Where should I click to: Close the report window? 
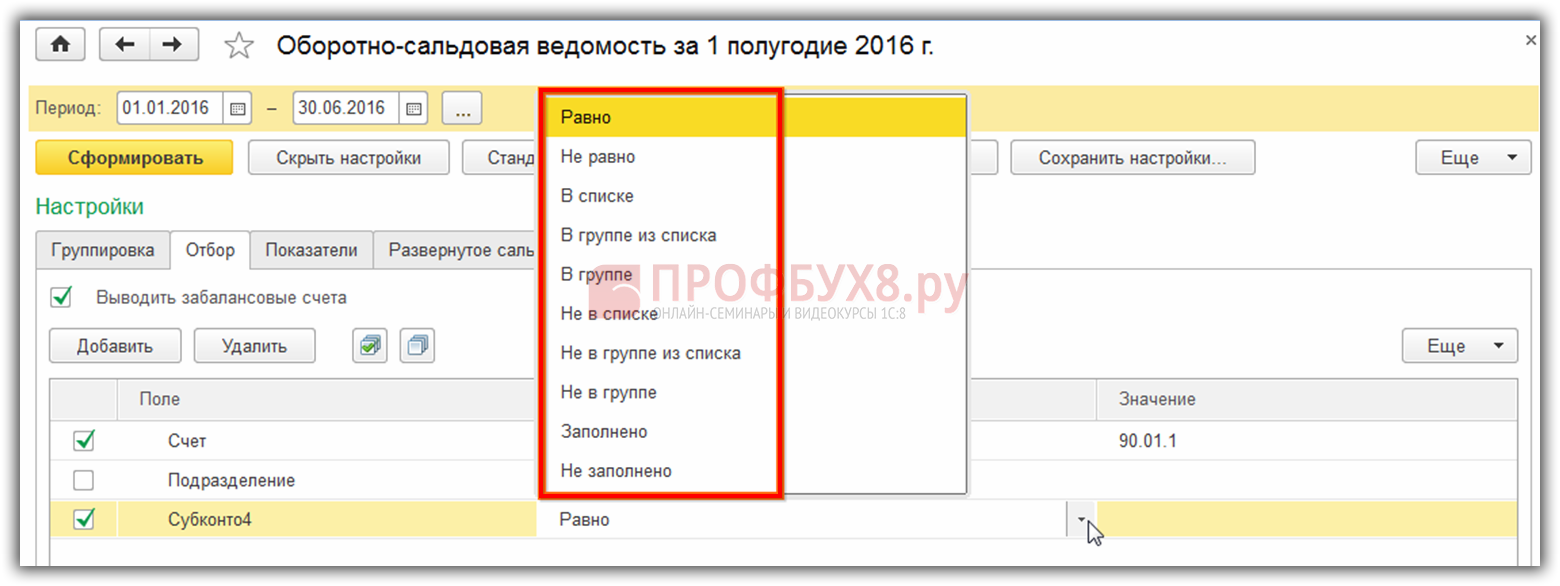1531,40
